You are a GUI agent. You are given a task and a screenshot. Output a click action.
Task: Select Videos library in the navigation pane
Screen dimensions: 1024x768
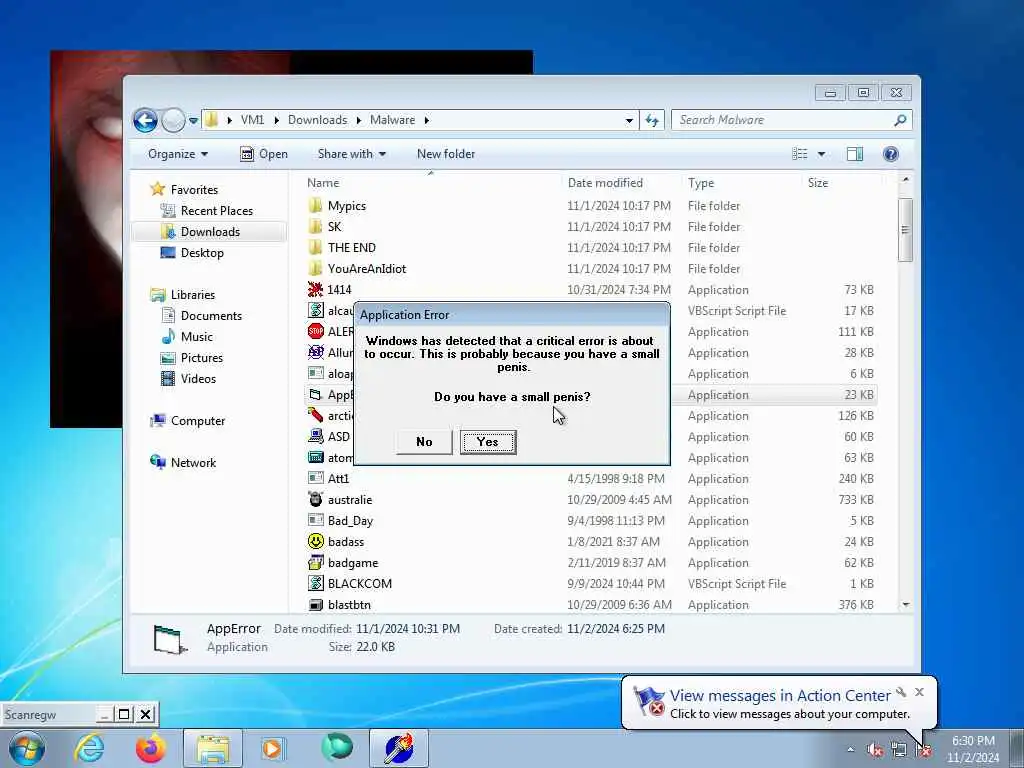pos(198,379)
